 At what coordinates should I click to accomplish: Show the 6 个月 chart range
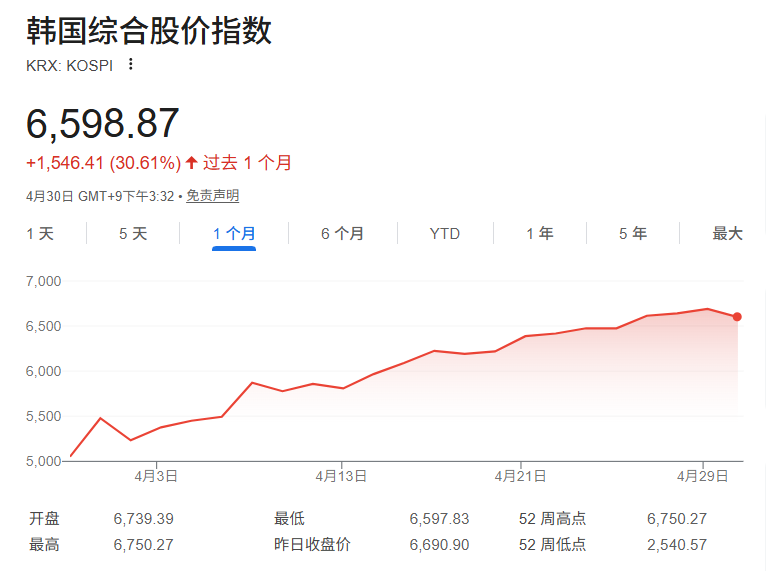(x=342, y=233)
